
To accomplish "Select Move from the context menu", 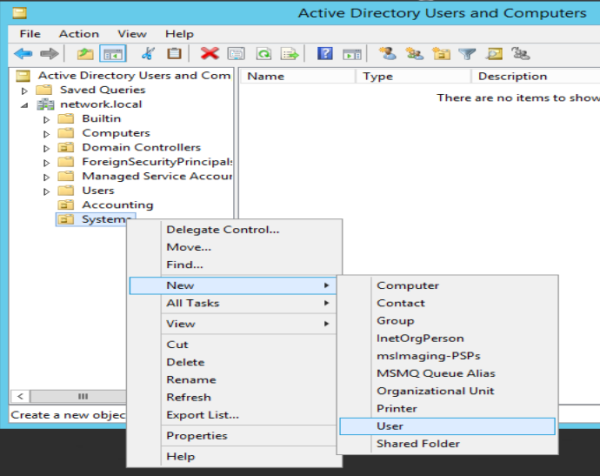I will (x=233, y=247).
